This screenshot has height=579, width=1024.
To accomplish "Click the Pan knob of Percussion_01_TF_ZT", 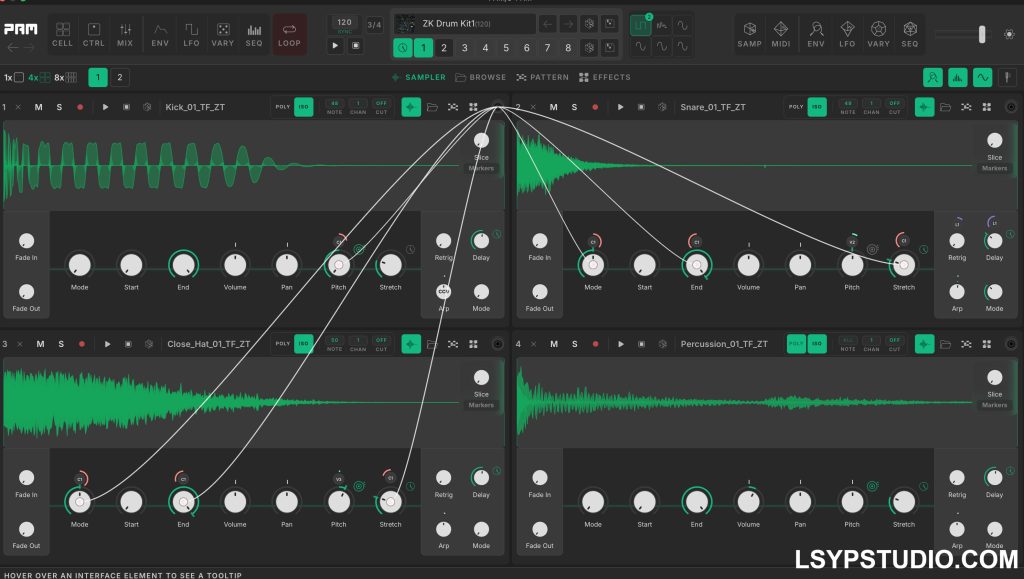I will (x=800, y=502).
